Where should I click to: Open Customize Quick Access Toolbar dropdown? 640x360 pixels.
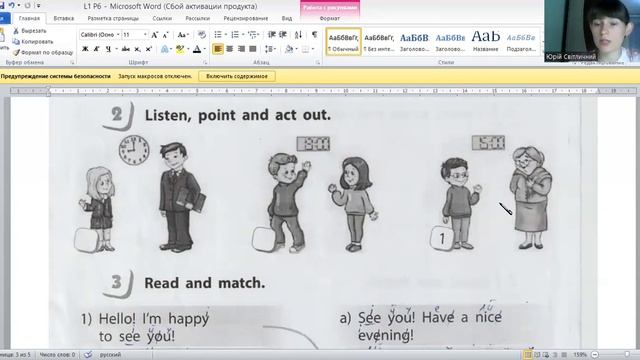tap(38, 6)
